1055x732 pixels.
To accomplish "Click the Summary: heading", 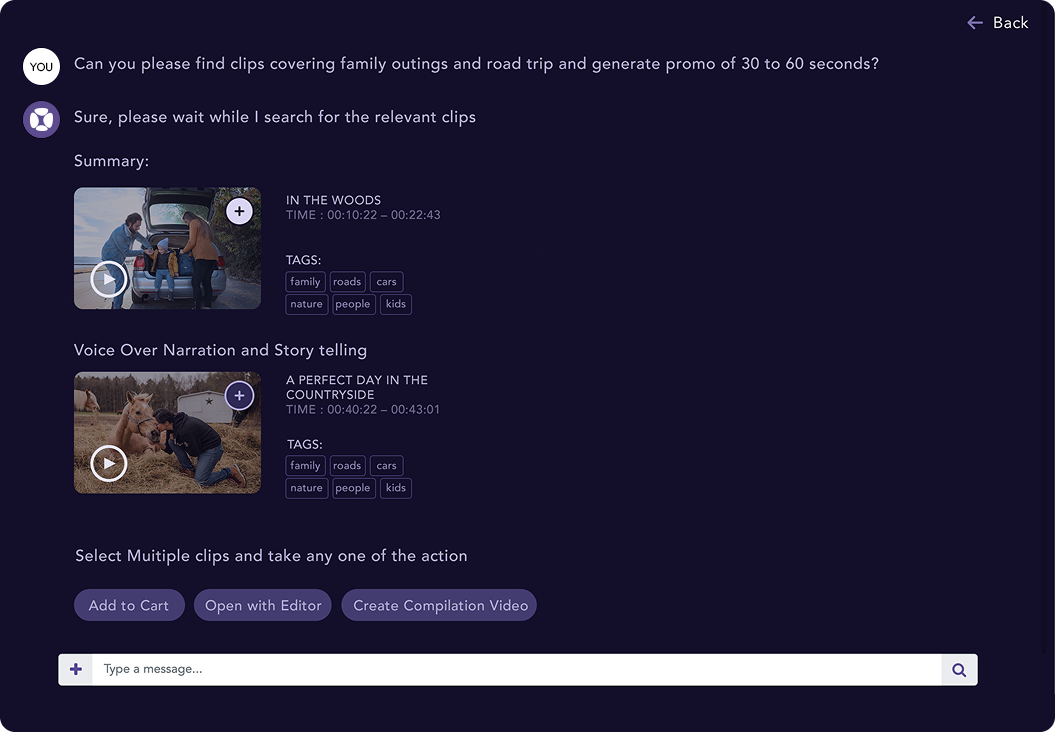I will point(112,161).
